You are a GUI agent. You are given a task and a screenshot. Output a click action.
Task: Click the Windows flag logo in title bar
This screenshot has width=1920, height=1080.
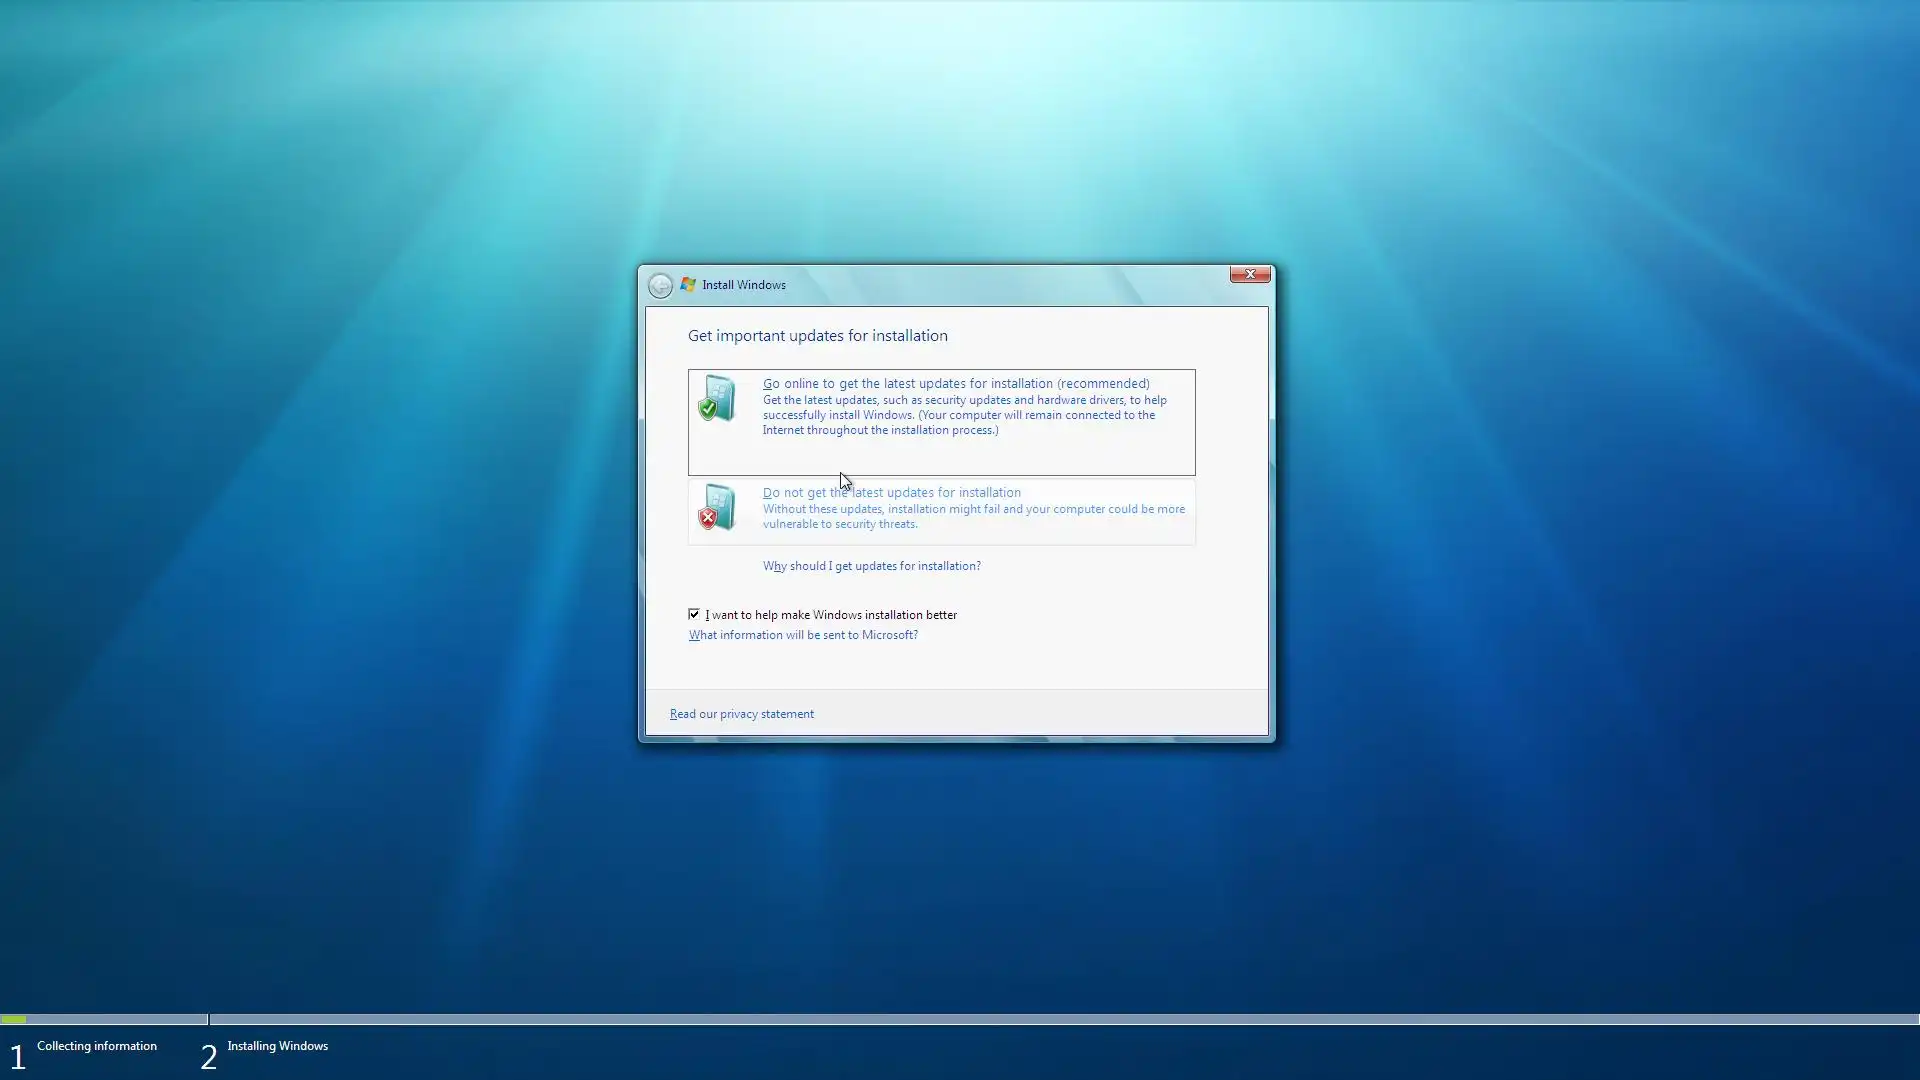pyautogui.click(x=688, y=285)
